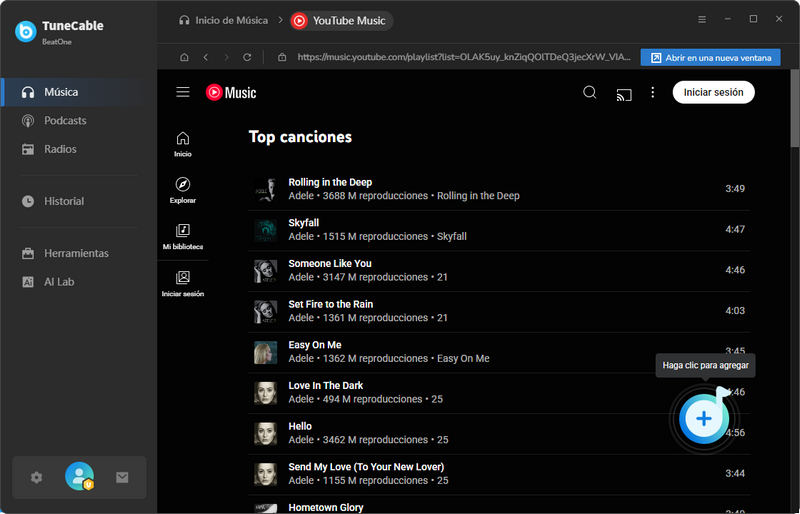
Task: Switch to the Inicio de Música tab
Action: pos(223,20)
